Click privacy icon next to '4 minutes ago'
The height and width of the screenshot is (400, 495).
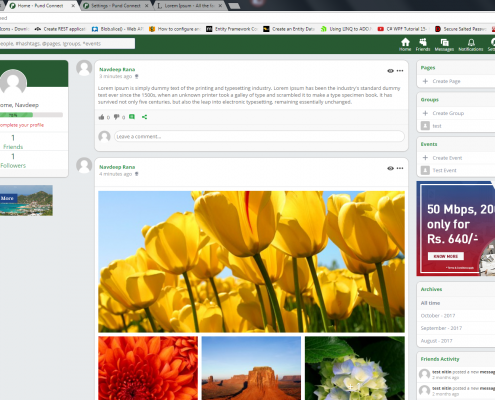coord(136,174)
